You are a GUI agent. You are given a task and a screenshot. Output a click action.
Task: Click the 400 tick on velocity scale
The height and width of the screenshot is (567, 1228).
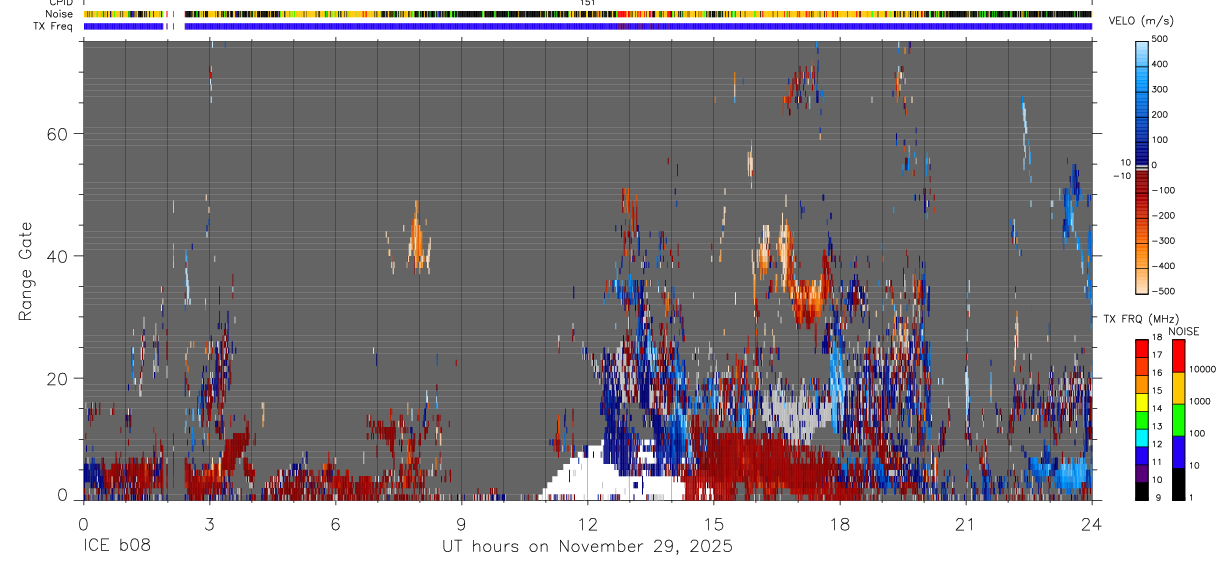[x=1161, y=64]
